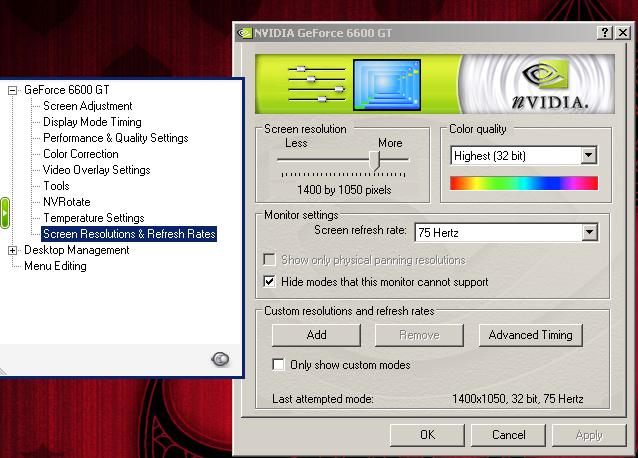This screenshot has width=638, height=458.
Task: Open the Color quality dropdown
Action: pyautogui.click(x=588, y=155)
